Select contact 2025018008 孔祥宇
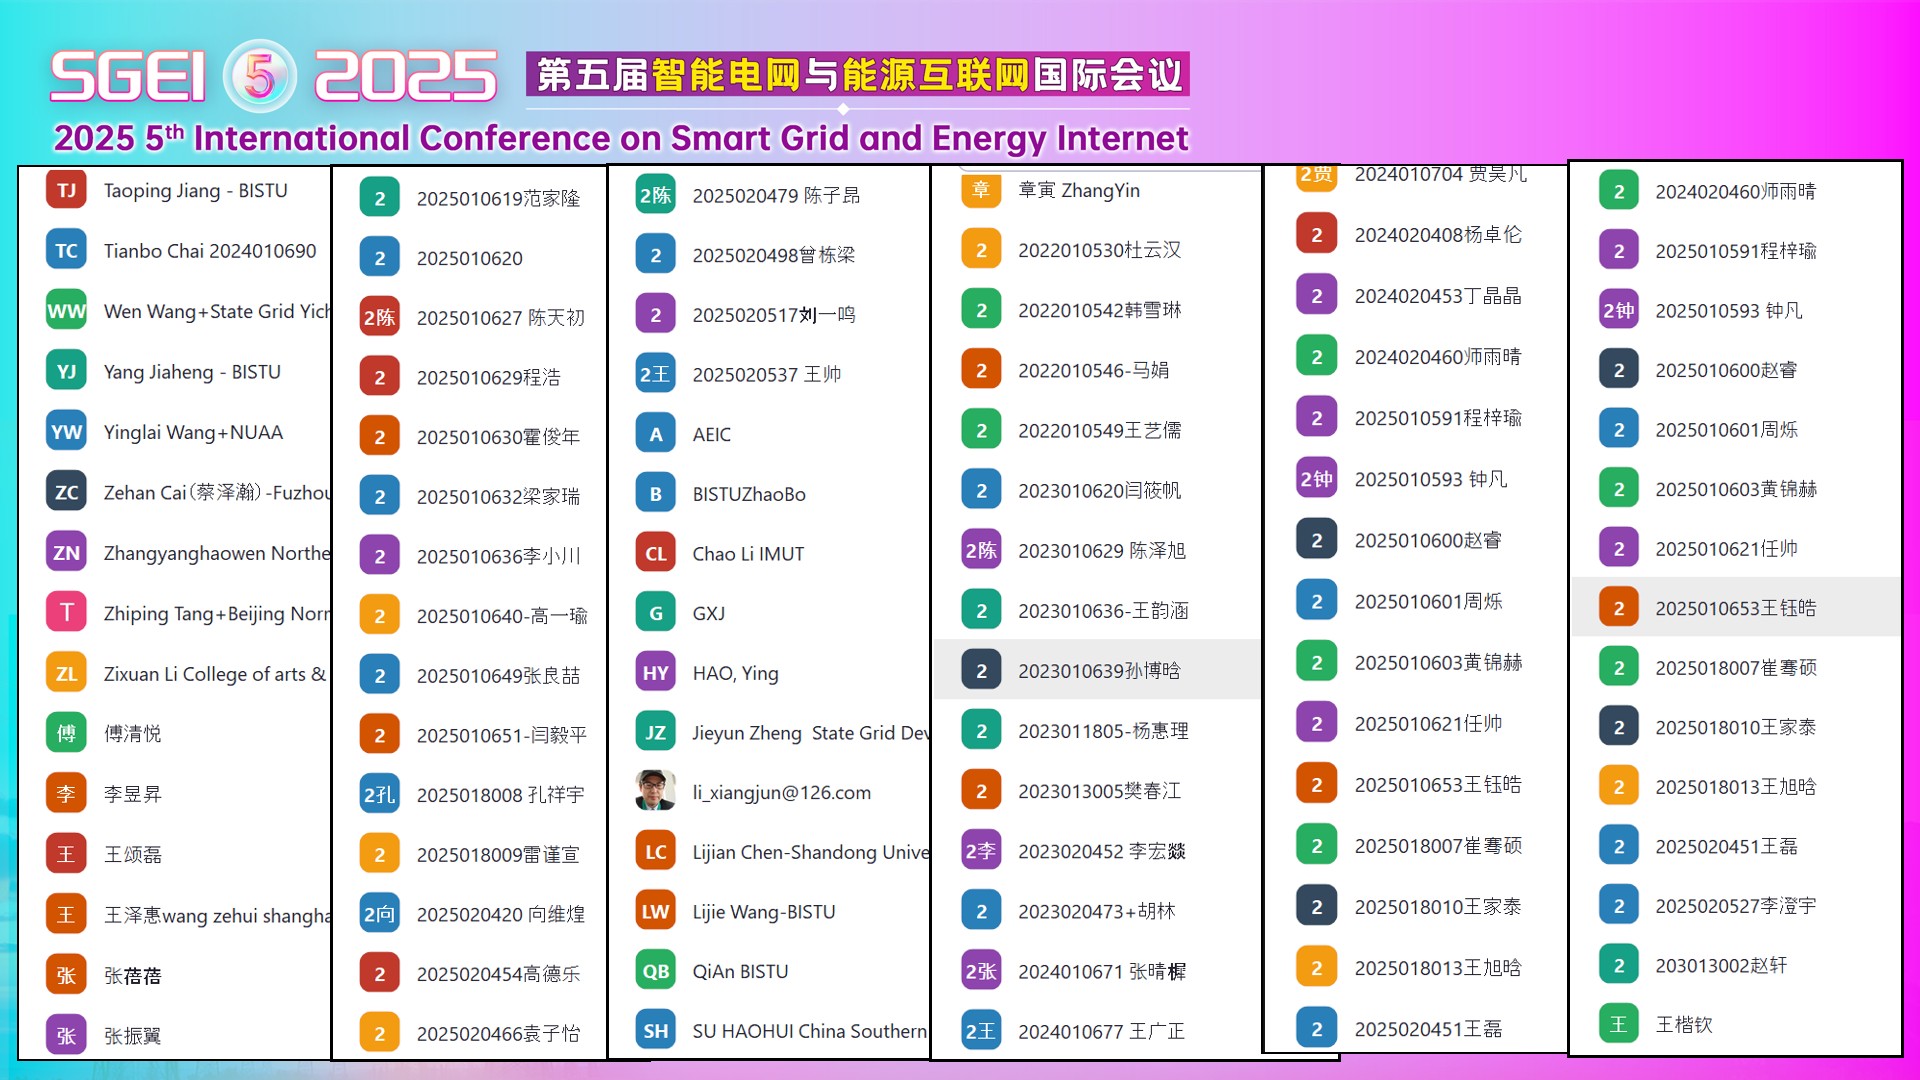Screen dimensions: 1920x1080 tap(480, 794)
